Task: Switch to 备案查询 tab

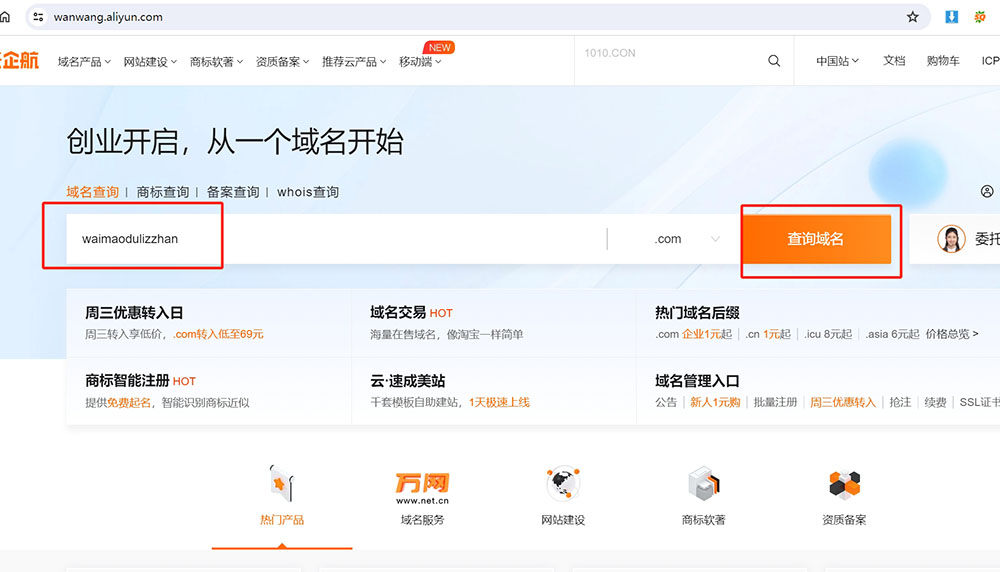Action: click(x=233, y=192)
